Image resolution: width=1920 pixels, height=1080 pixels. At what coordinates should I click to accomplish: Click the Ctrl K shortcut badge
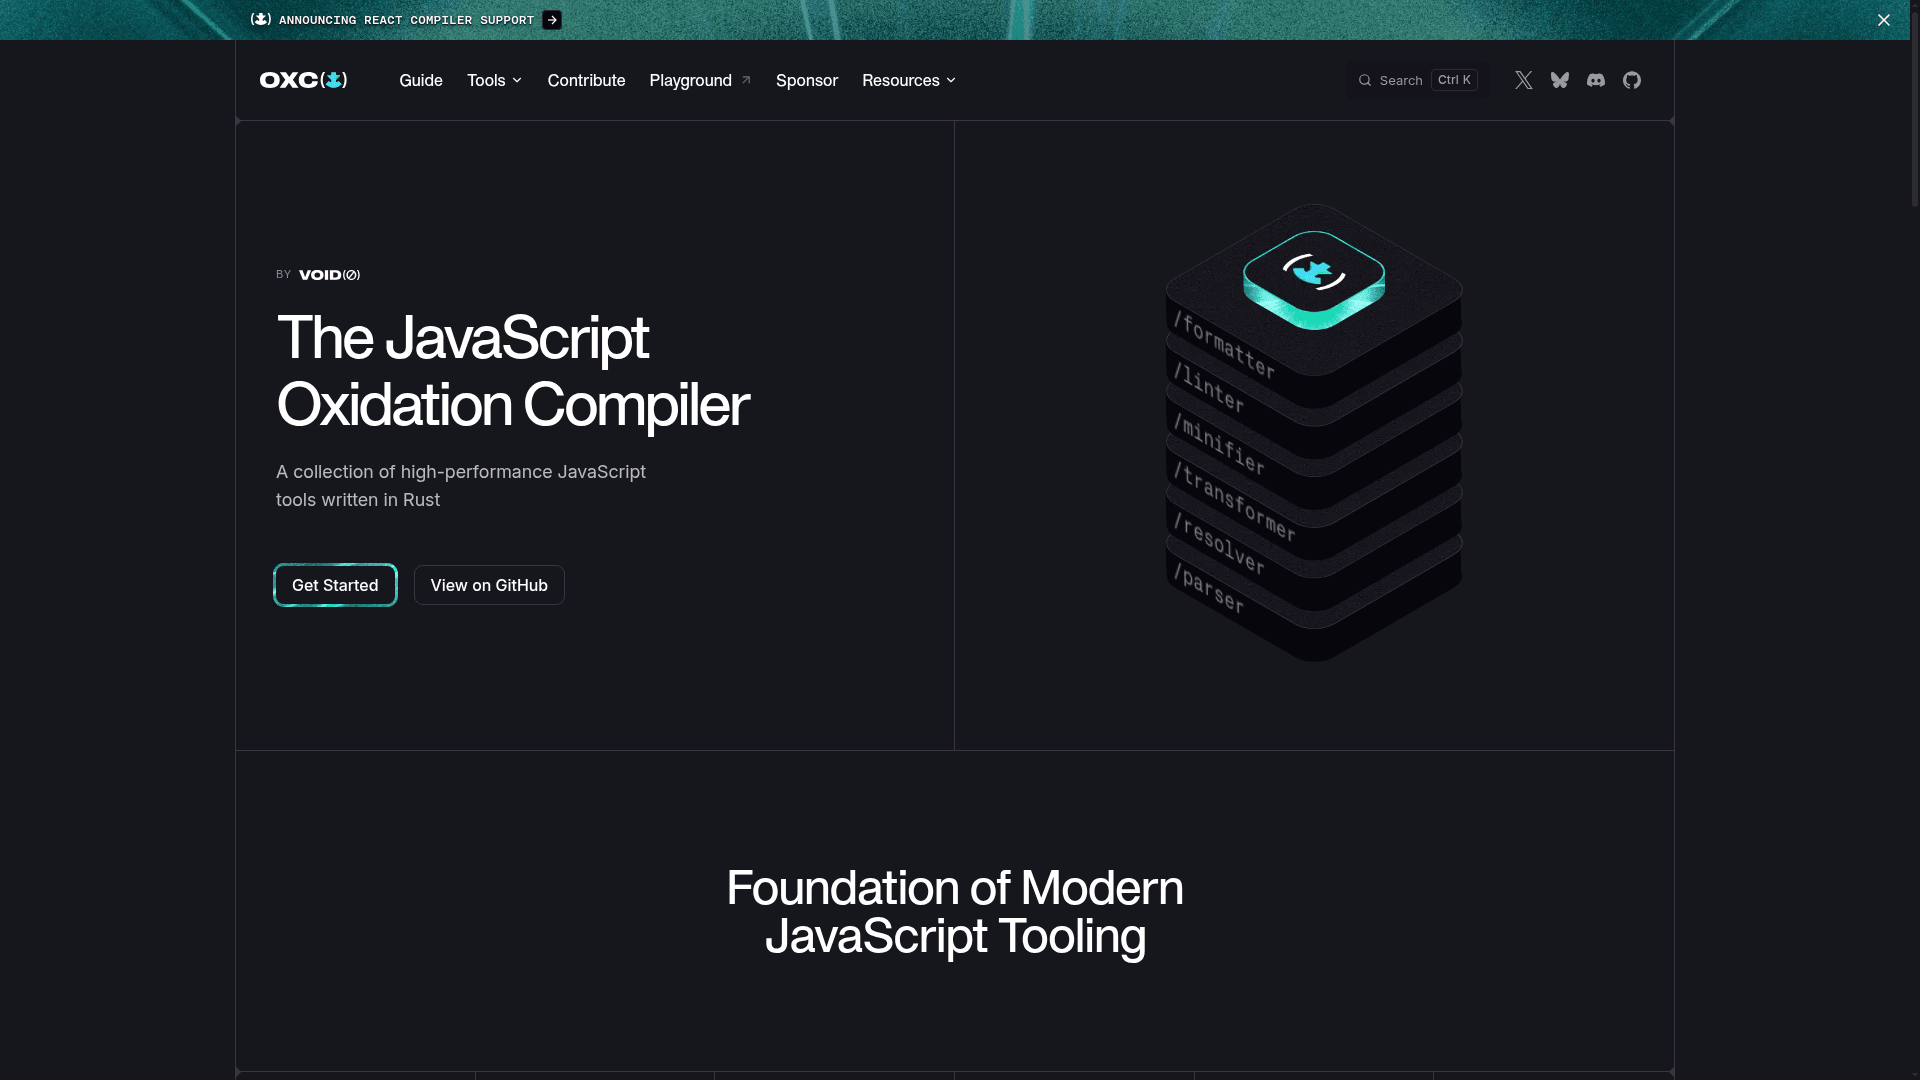click(1454, 80)
